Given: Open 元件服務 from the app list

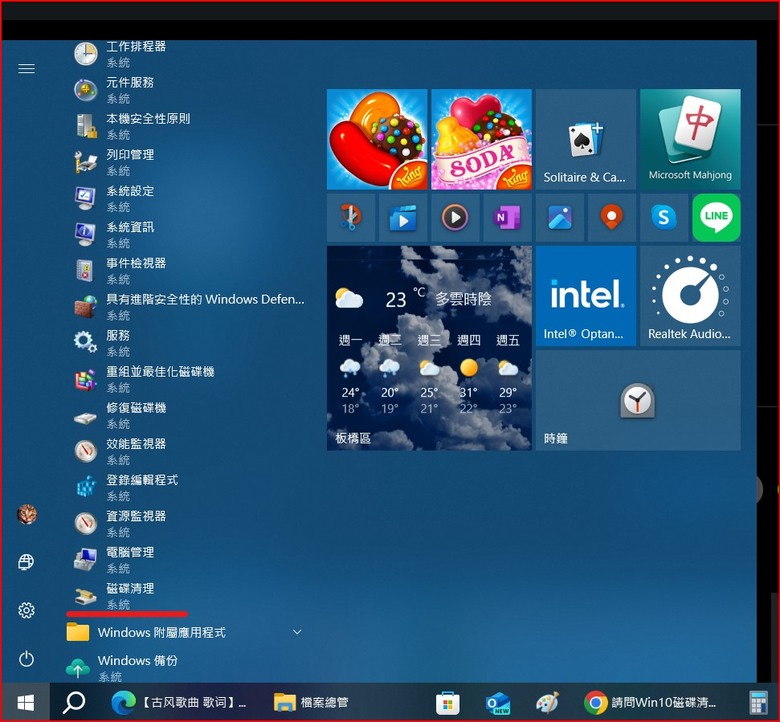Looking at the screenshot, I should click(189, 90).
